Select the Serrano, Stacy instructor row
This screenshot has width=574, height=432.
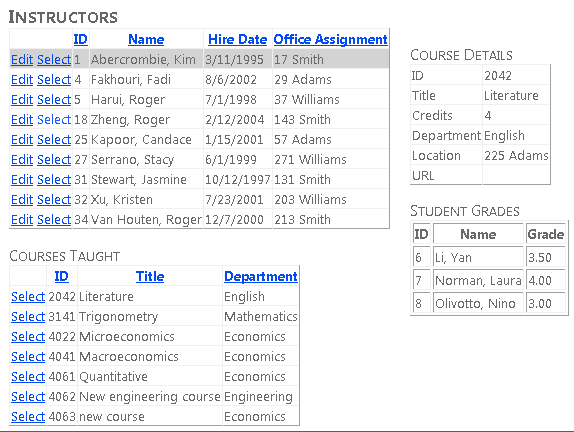[x=54, y=160]
